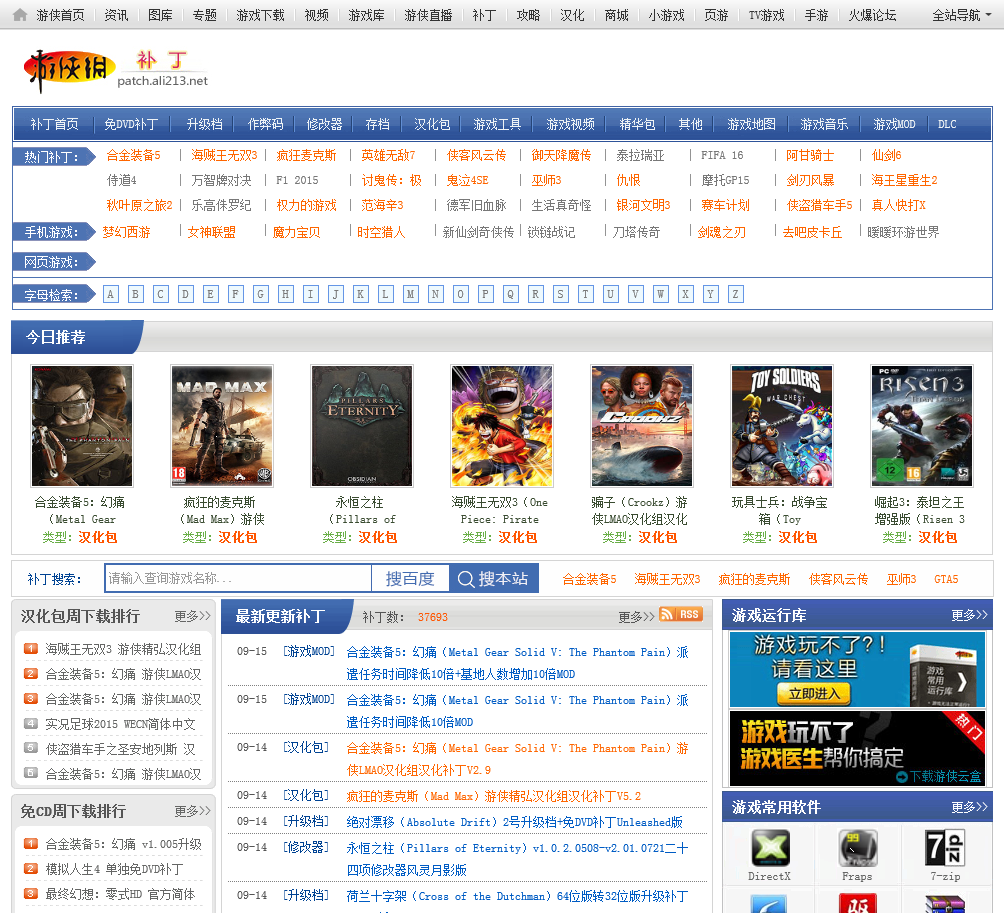The image size is (1004, 913).
Task: Expand 更多 in 游戏运行库 panel
Action: pos(969,615)
